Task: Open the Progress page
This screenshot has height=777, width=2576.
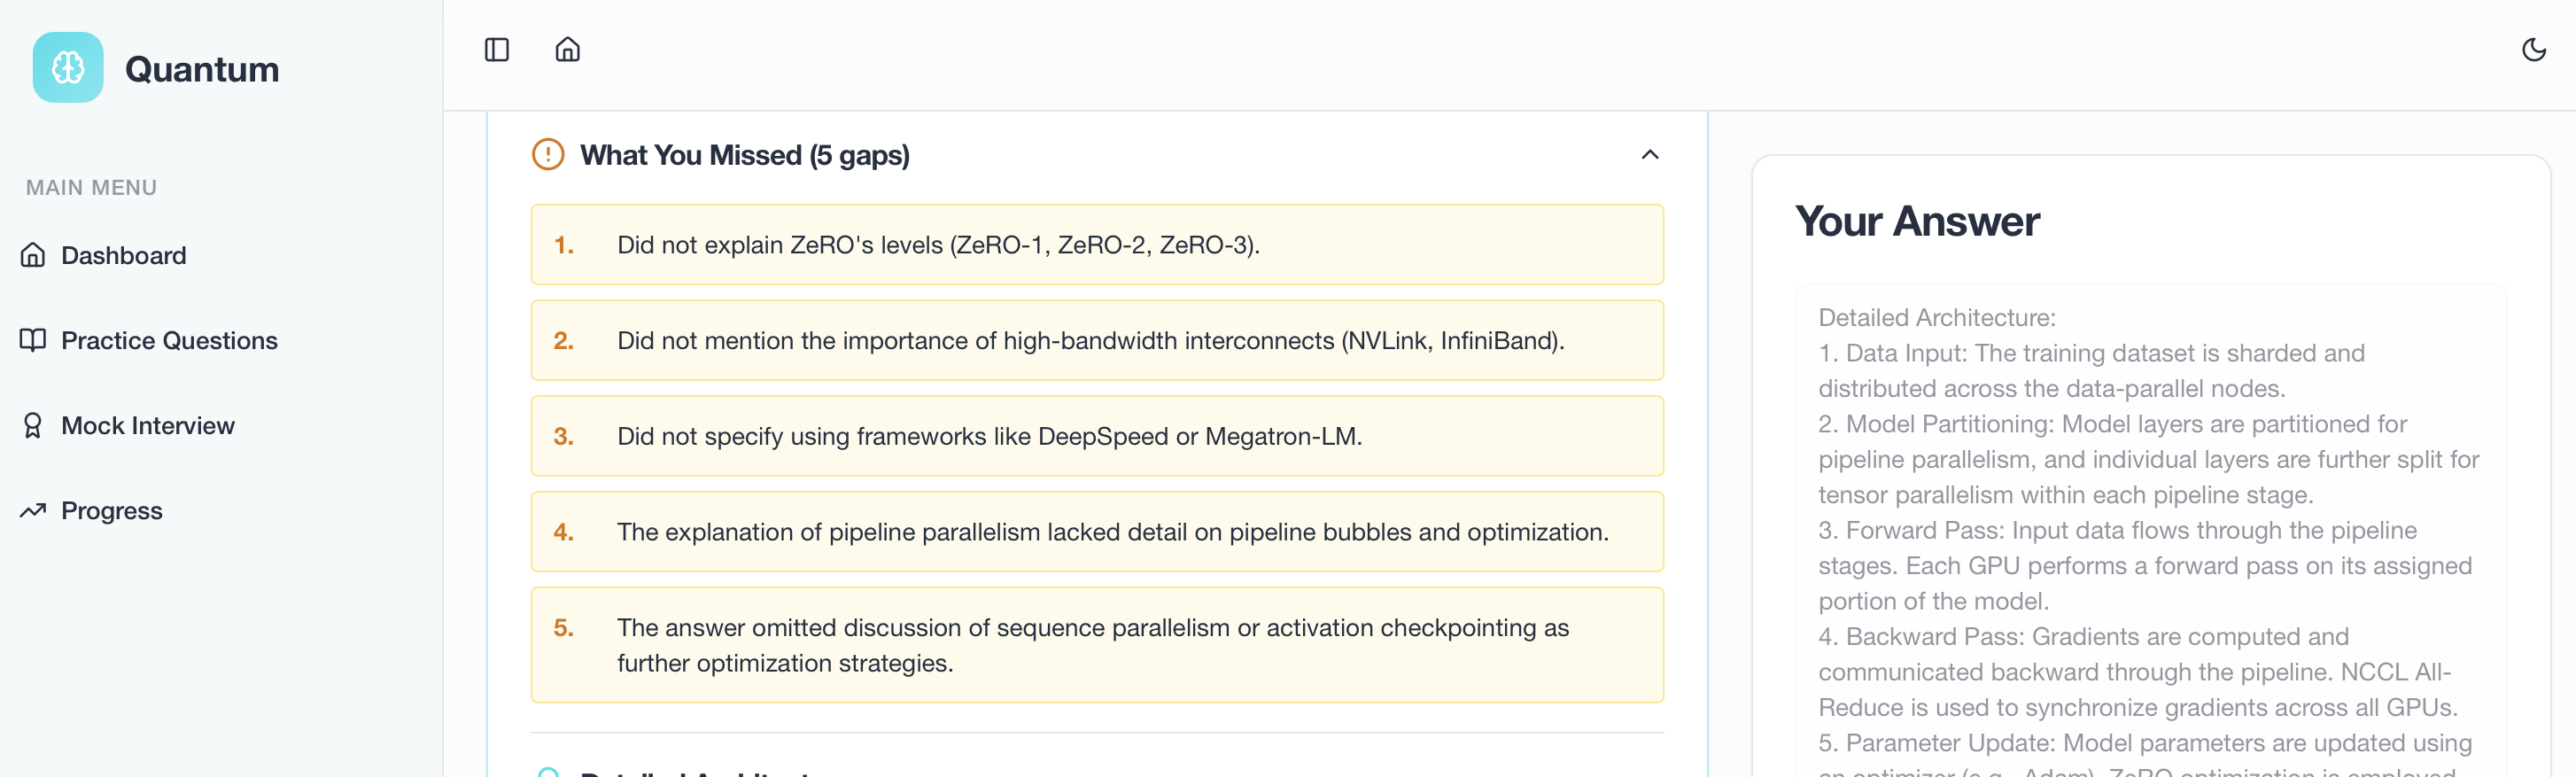Action: point(111,511)
